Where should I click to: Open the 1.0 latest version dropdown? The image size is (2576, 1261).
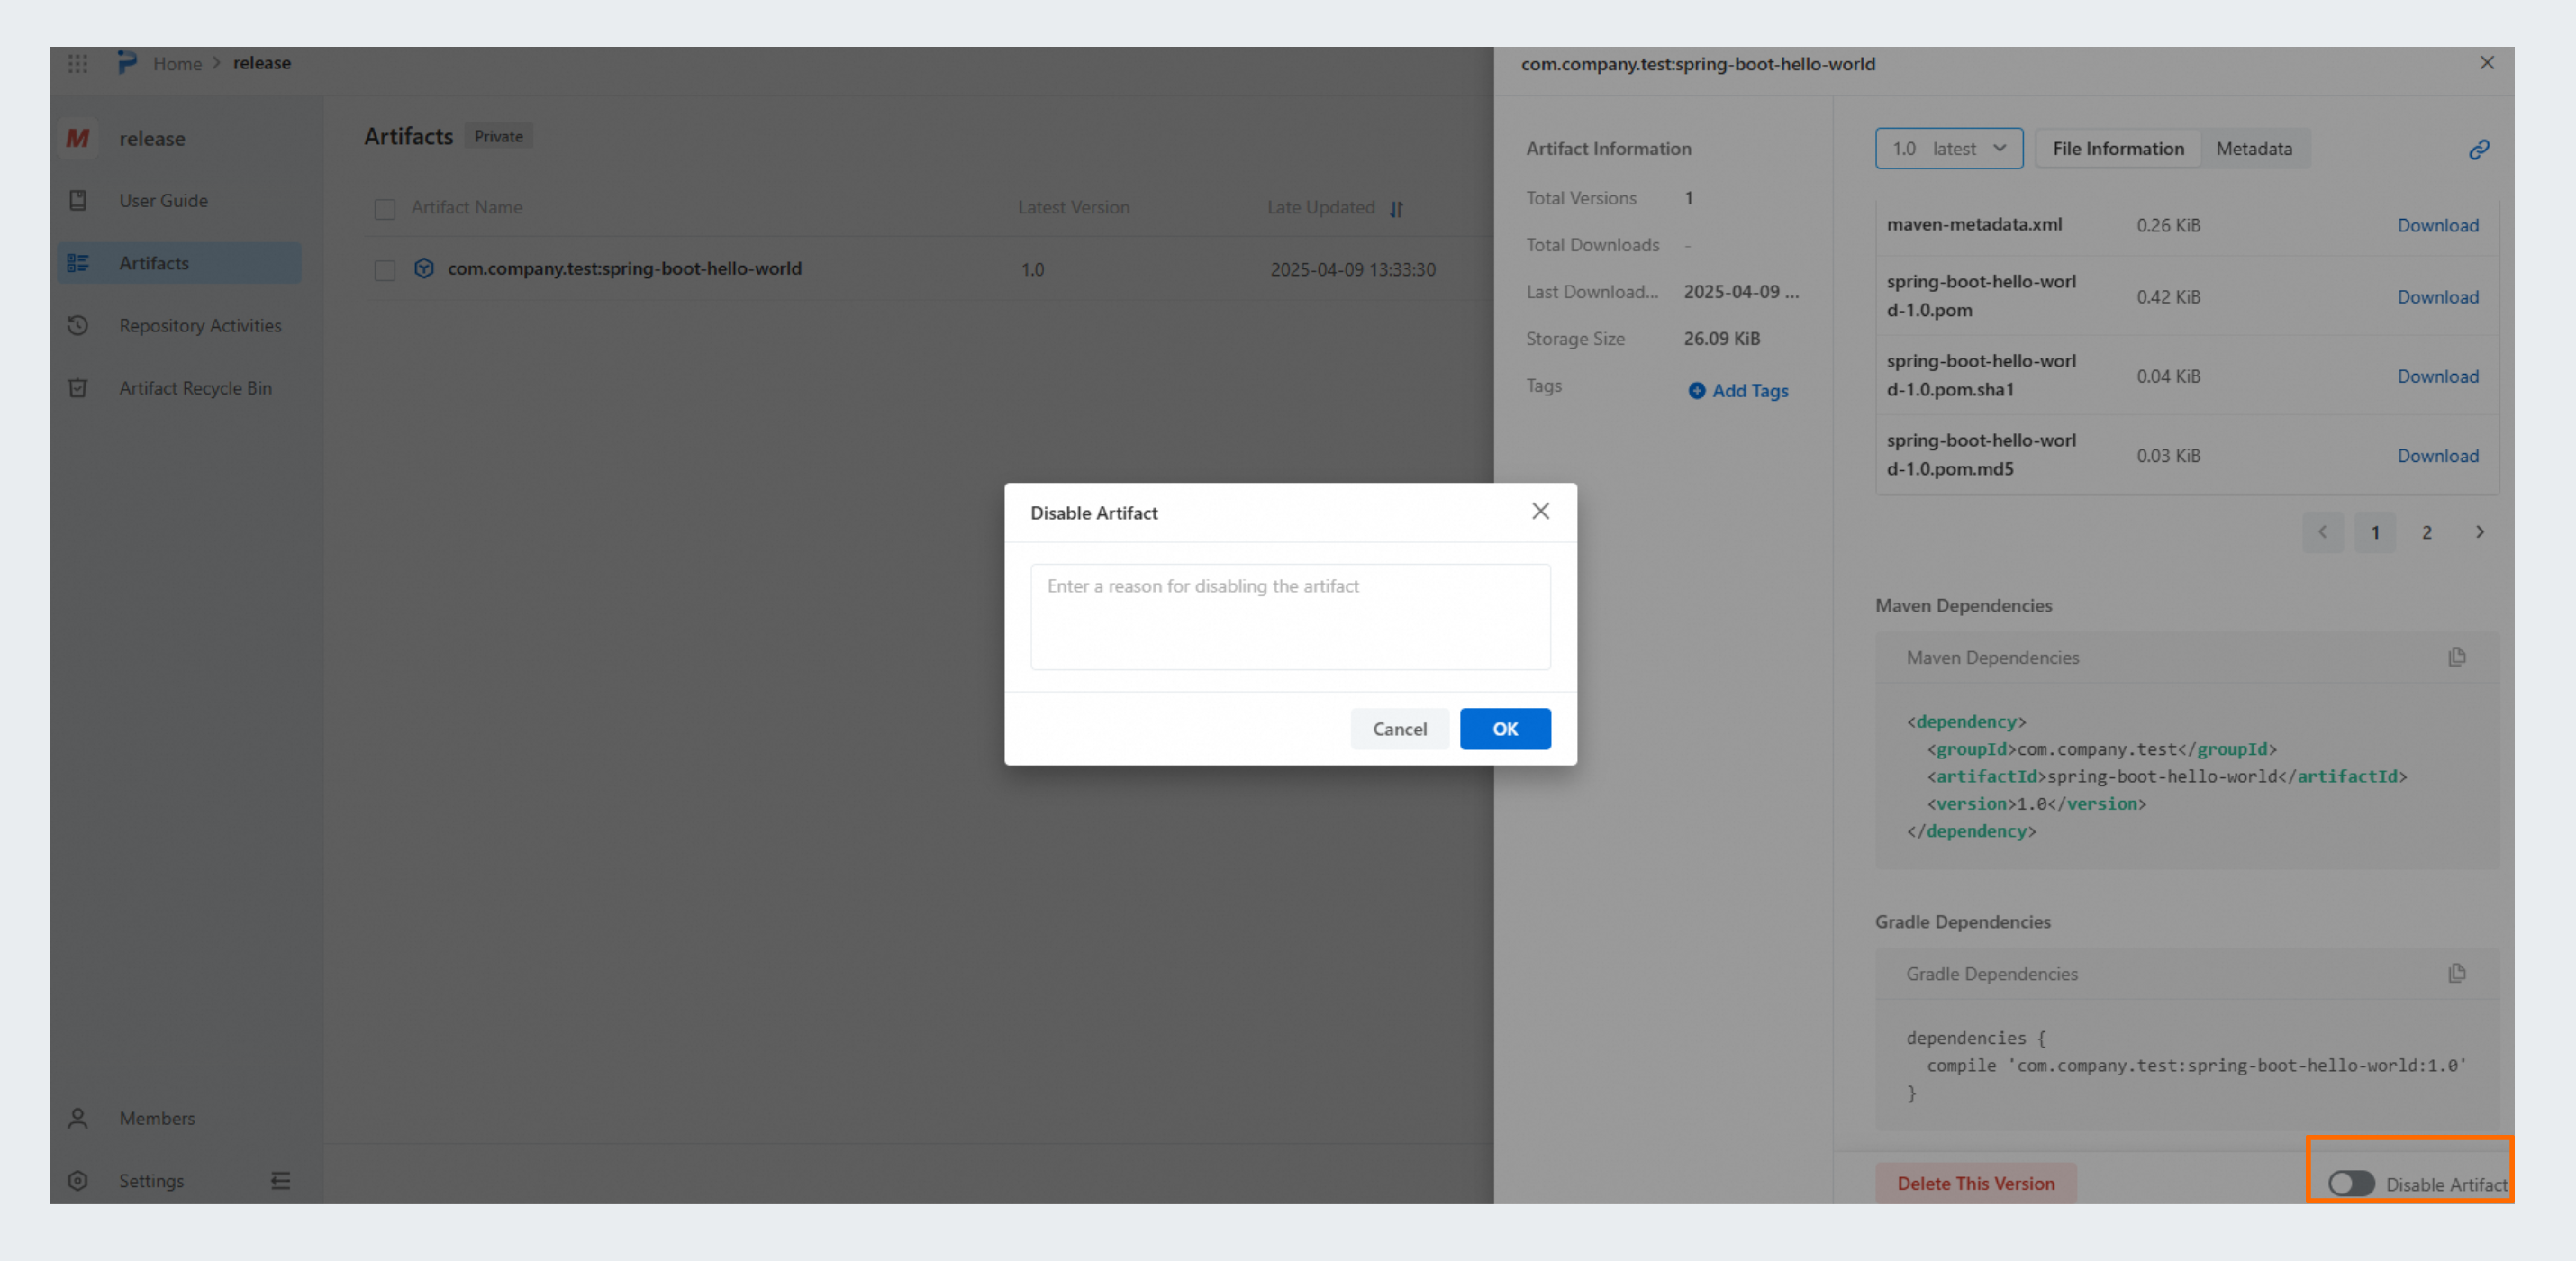[1948, 148]
